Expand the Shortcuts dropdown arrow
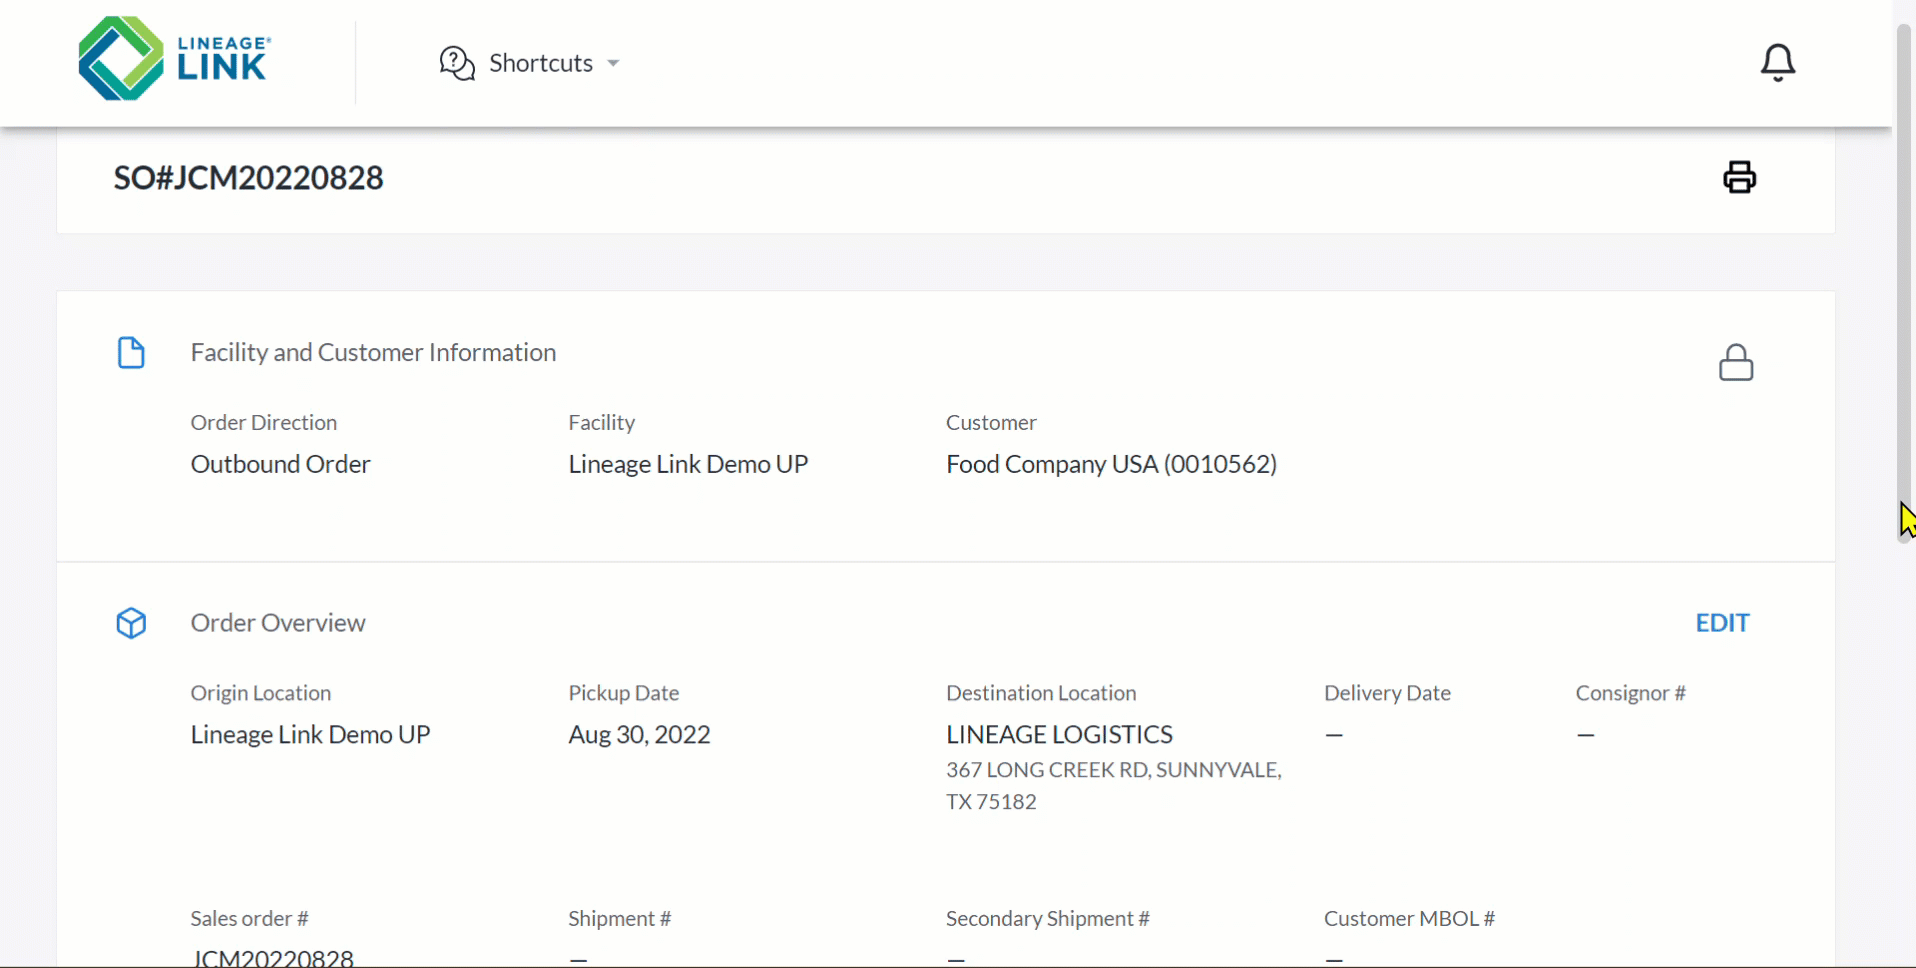This screenshot has height=968, width=1916. (x=613, y=63)
